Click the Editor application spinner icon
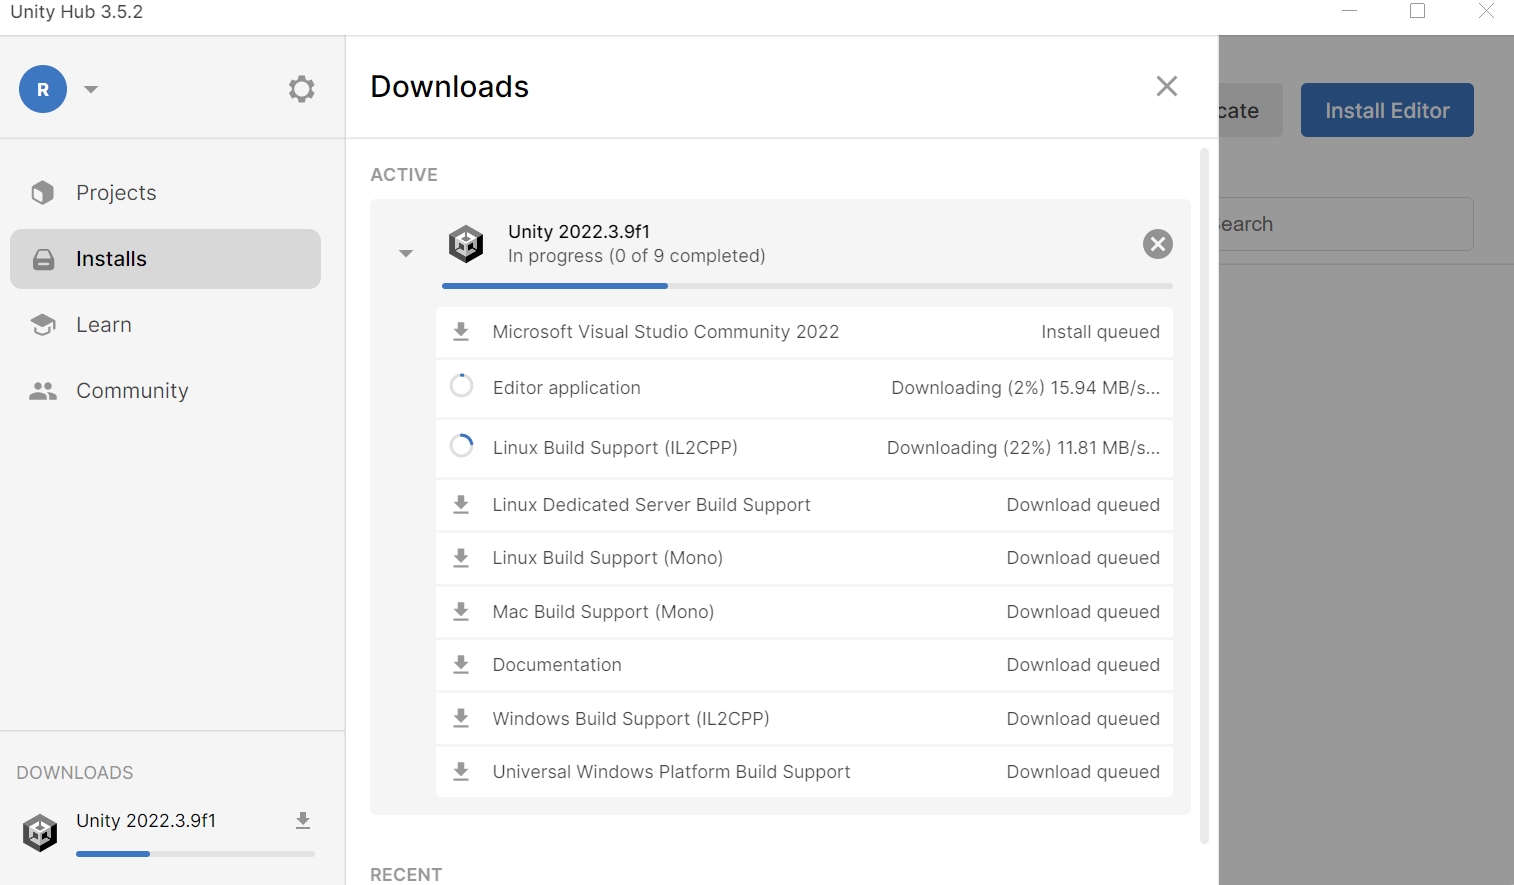 click(461, 386)
